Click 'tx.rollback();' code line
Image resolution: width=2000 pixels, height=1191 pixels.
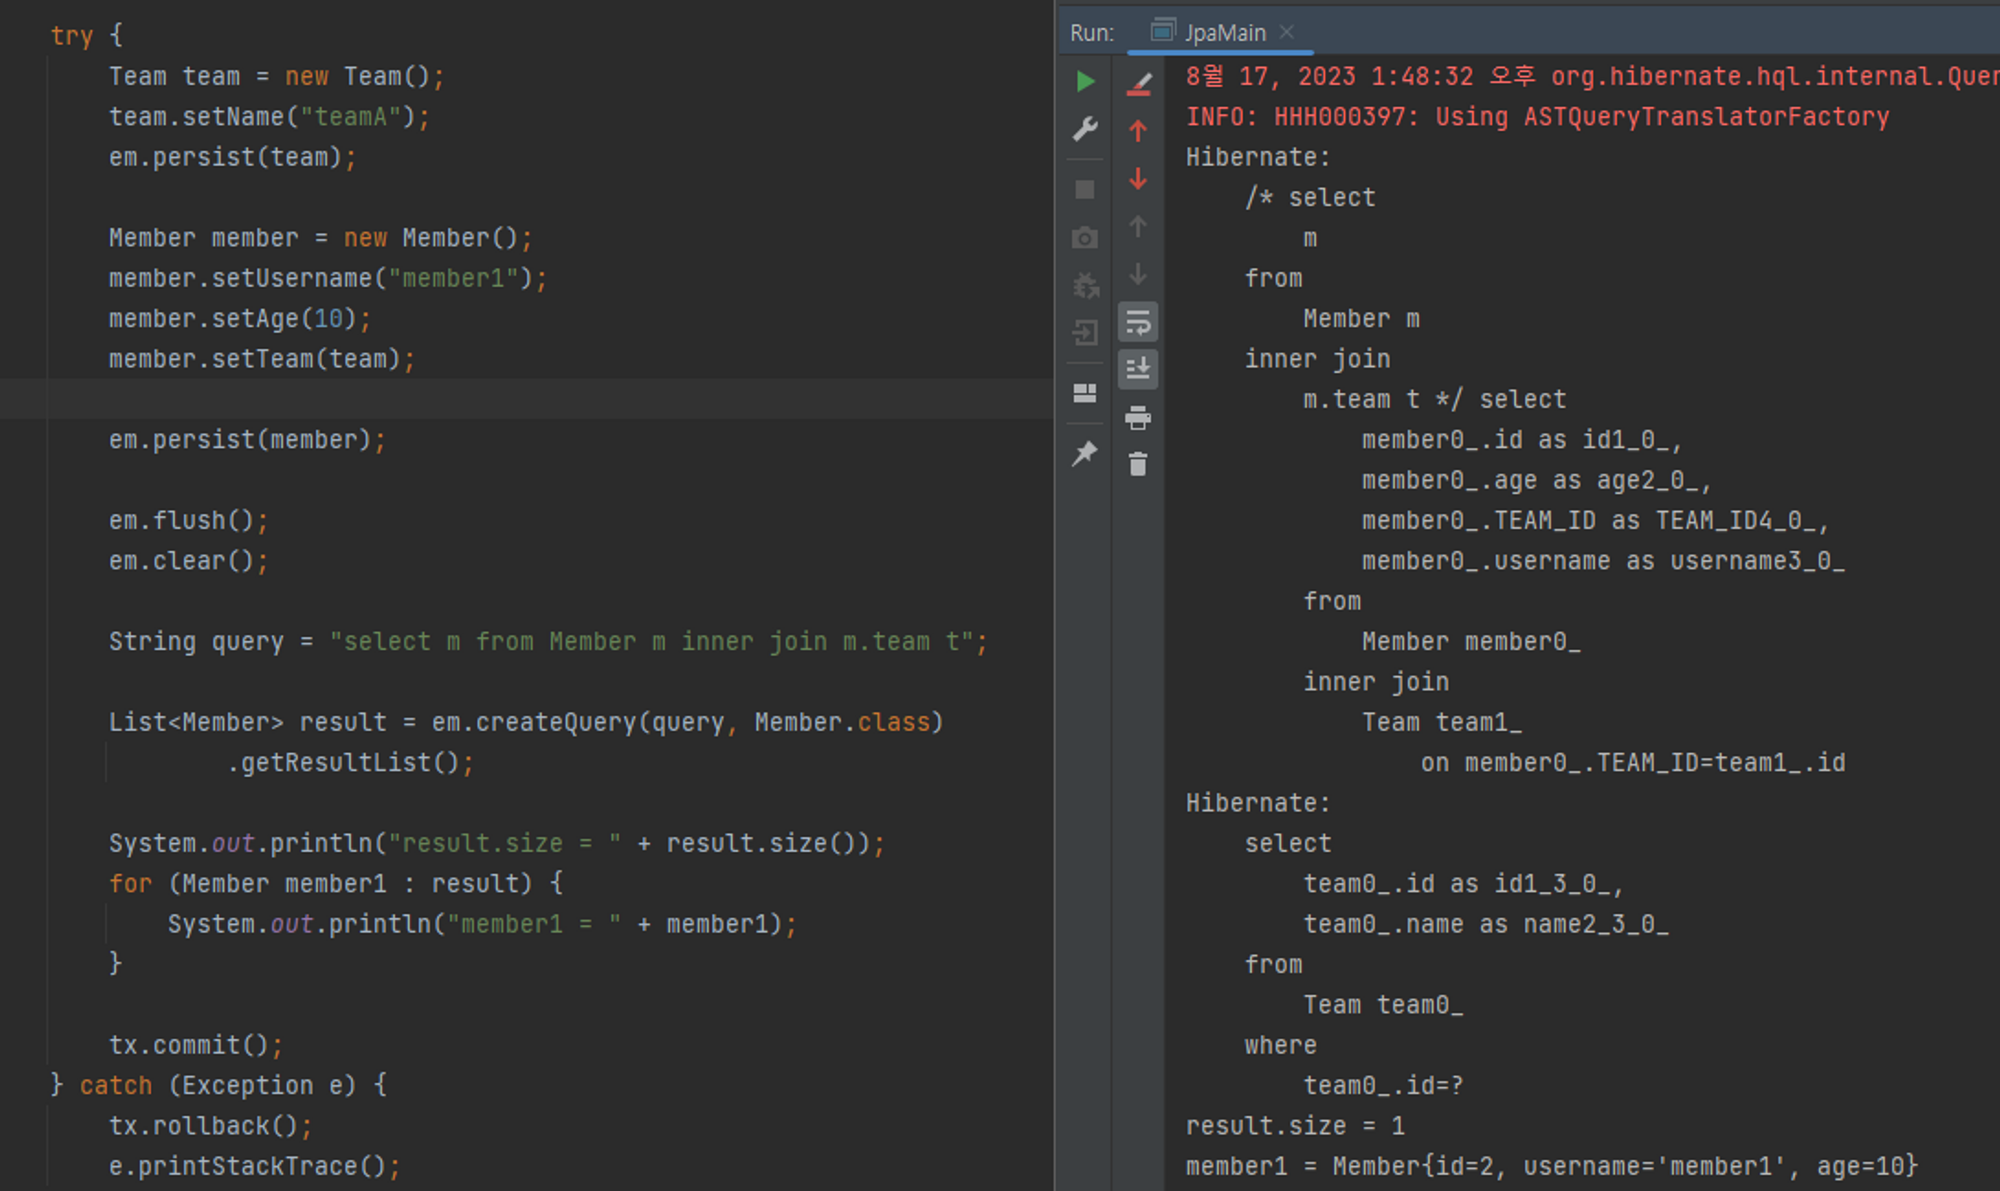coord(210,1126)
